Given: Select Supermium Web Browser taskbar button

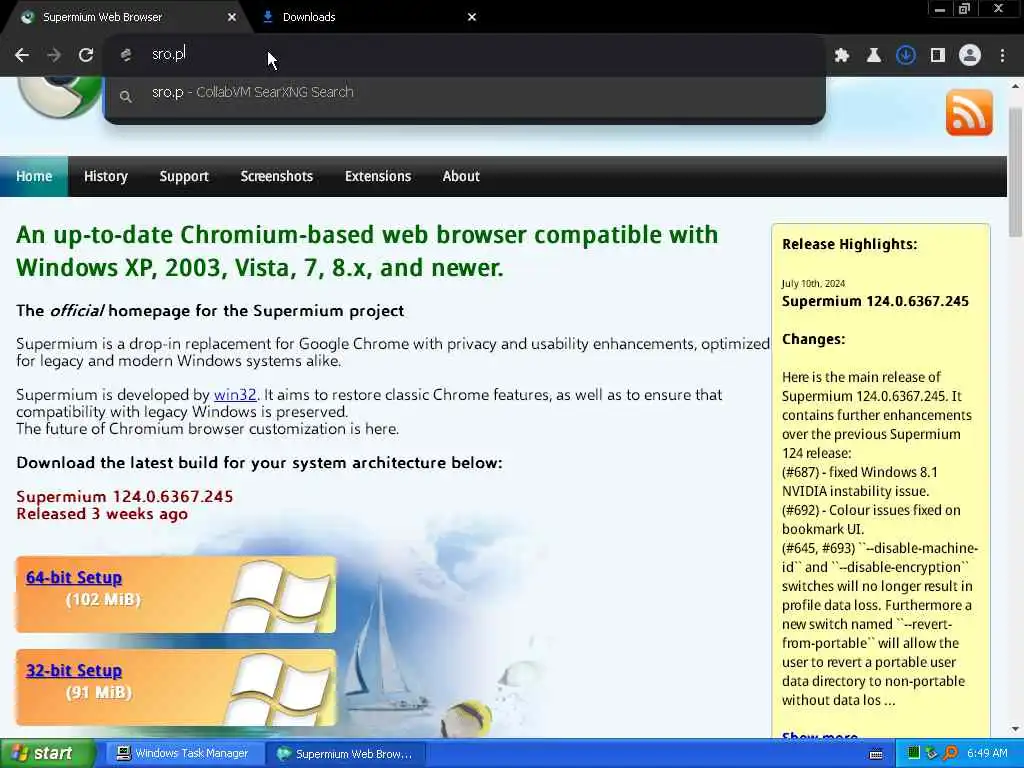Looking at the screenshot, I should [345, 754].
